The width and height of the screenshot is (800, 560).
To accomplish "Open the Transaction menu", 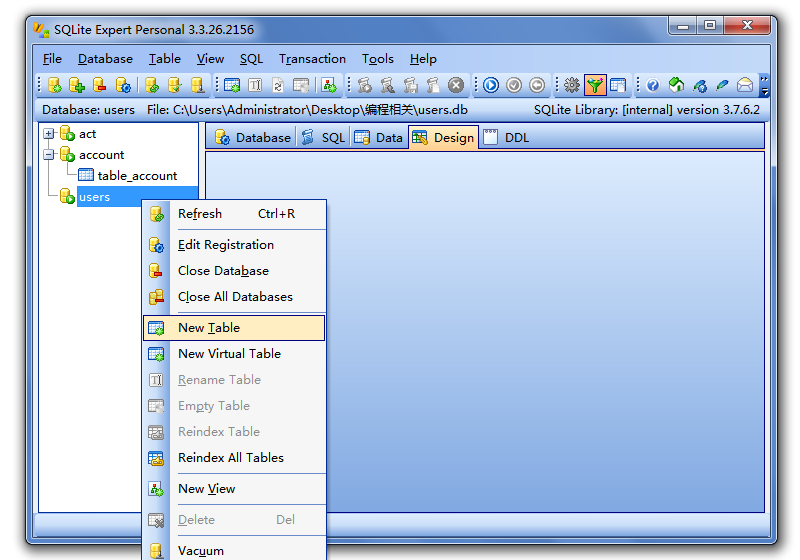I will click(312, 59).
